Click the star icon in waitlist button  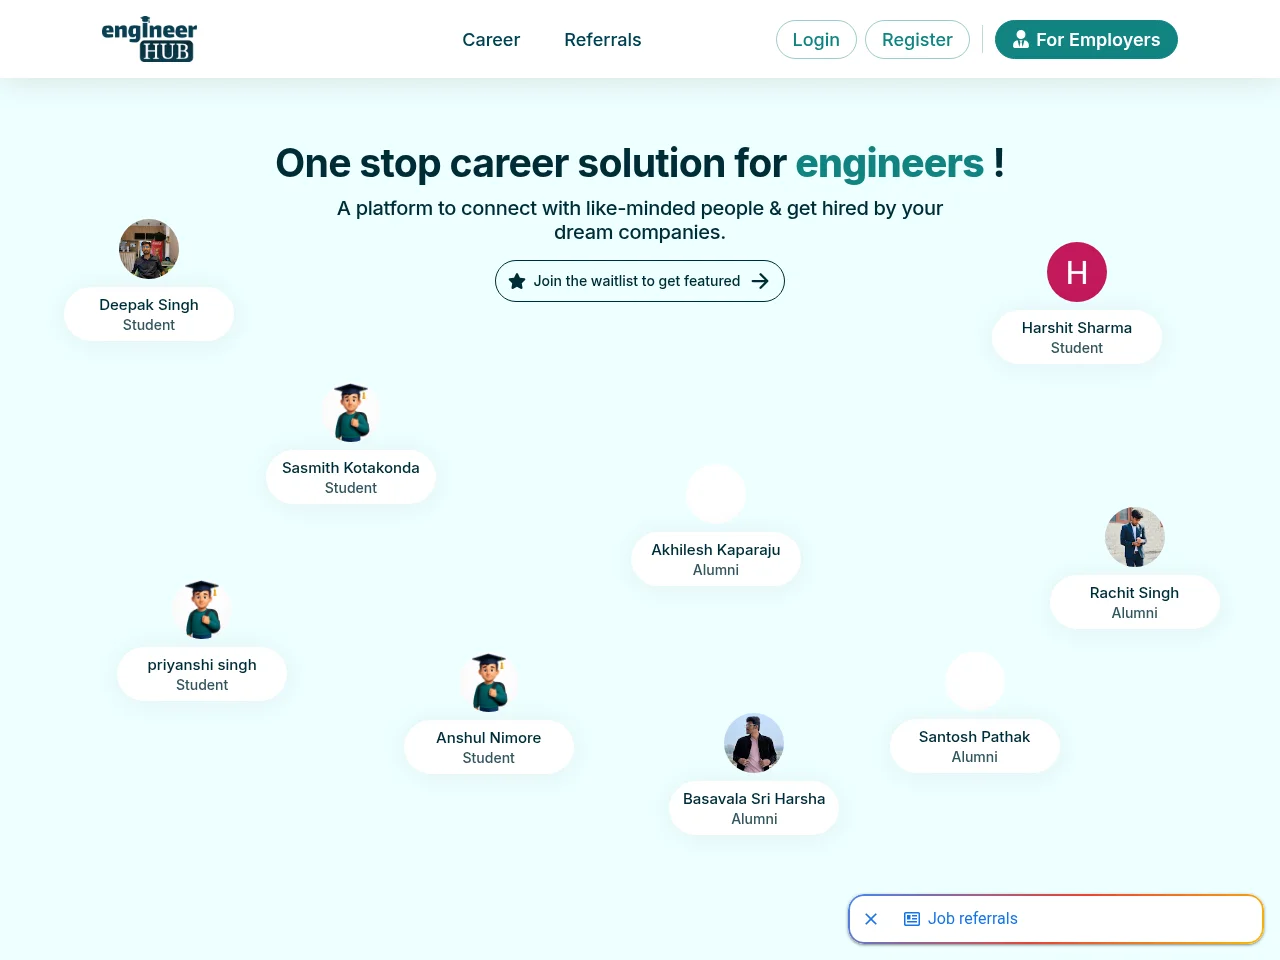517,281
